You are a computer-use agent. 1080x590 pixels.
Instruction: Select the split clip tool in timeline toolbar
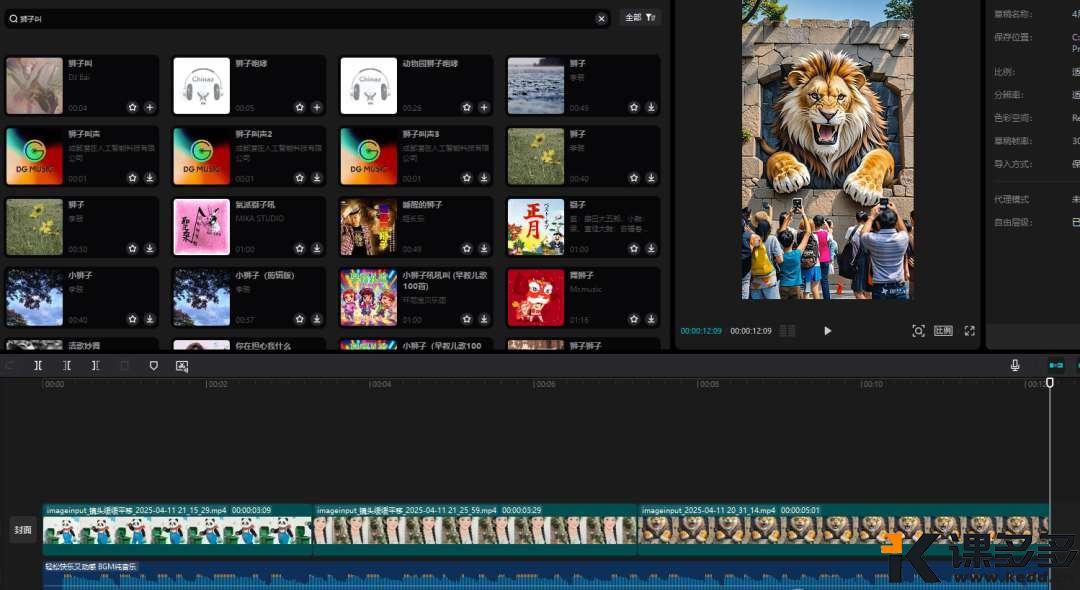click(38, 366)
